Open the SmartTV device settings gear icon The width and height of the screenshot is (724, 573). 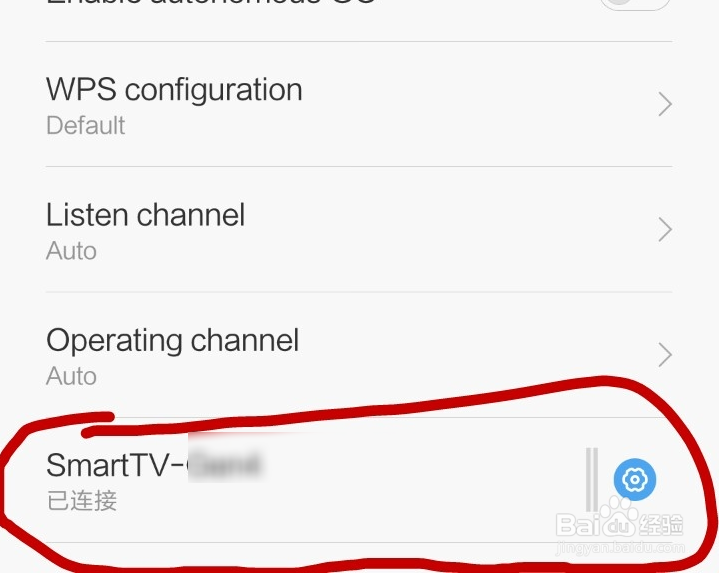tap(634, 479)
